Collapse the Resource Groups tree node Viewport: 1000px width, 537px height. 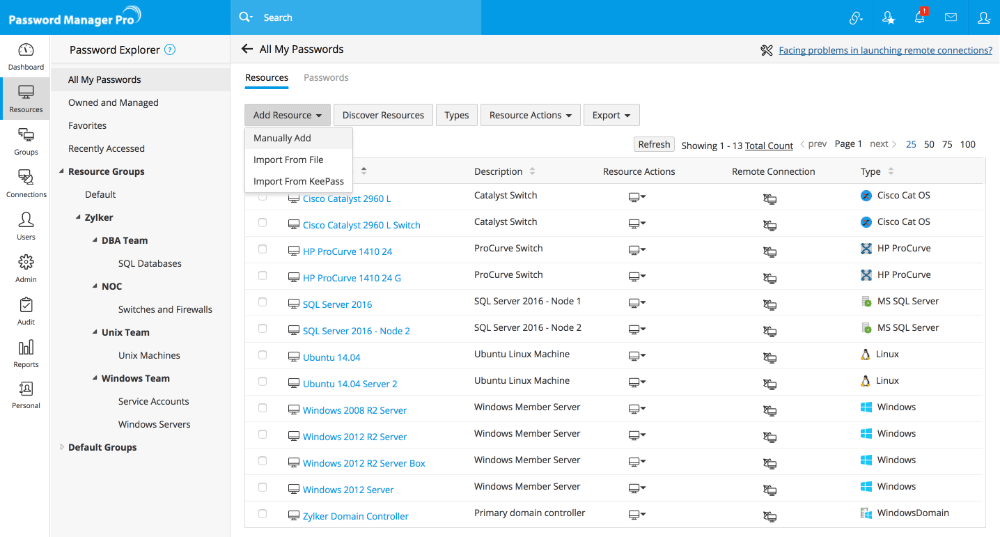tap(62, 171)
